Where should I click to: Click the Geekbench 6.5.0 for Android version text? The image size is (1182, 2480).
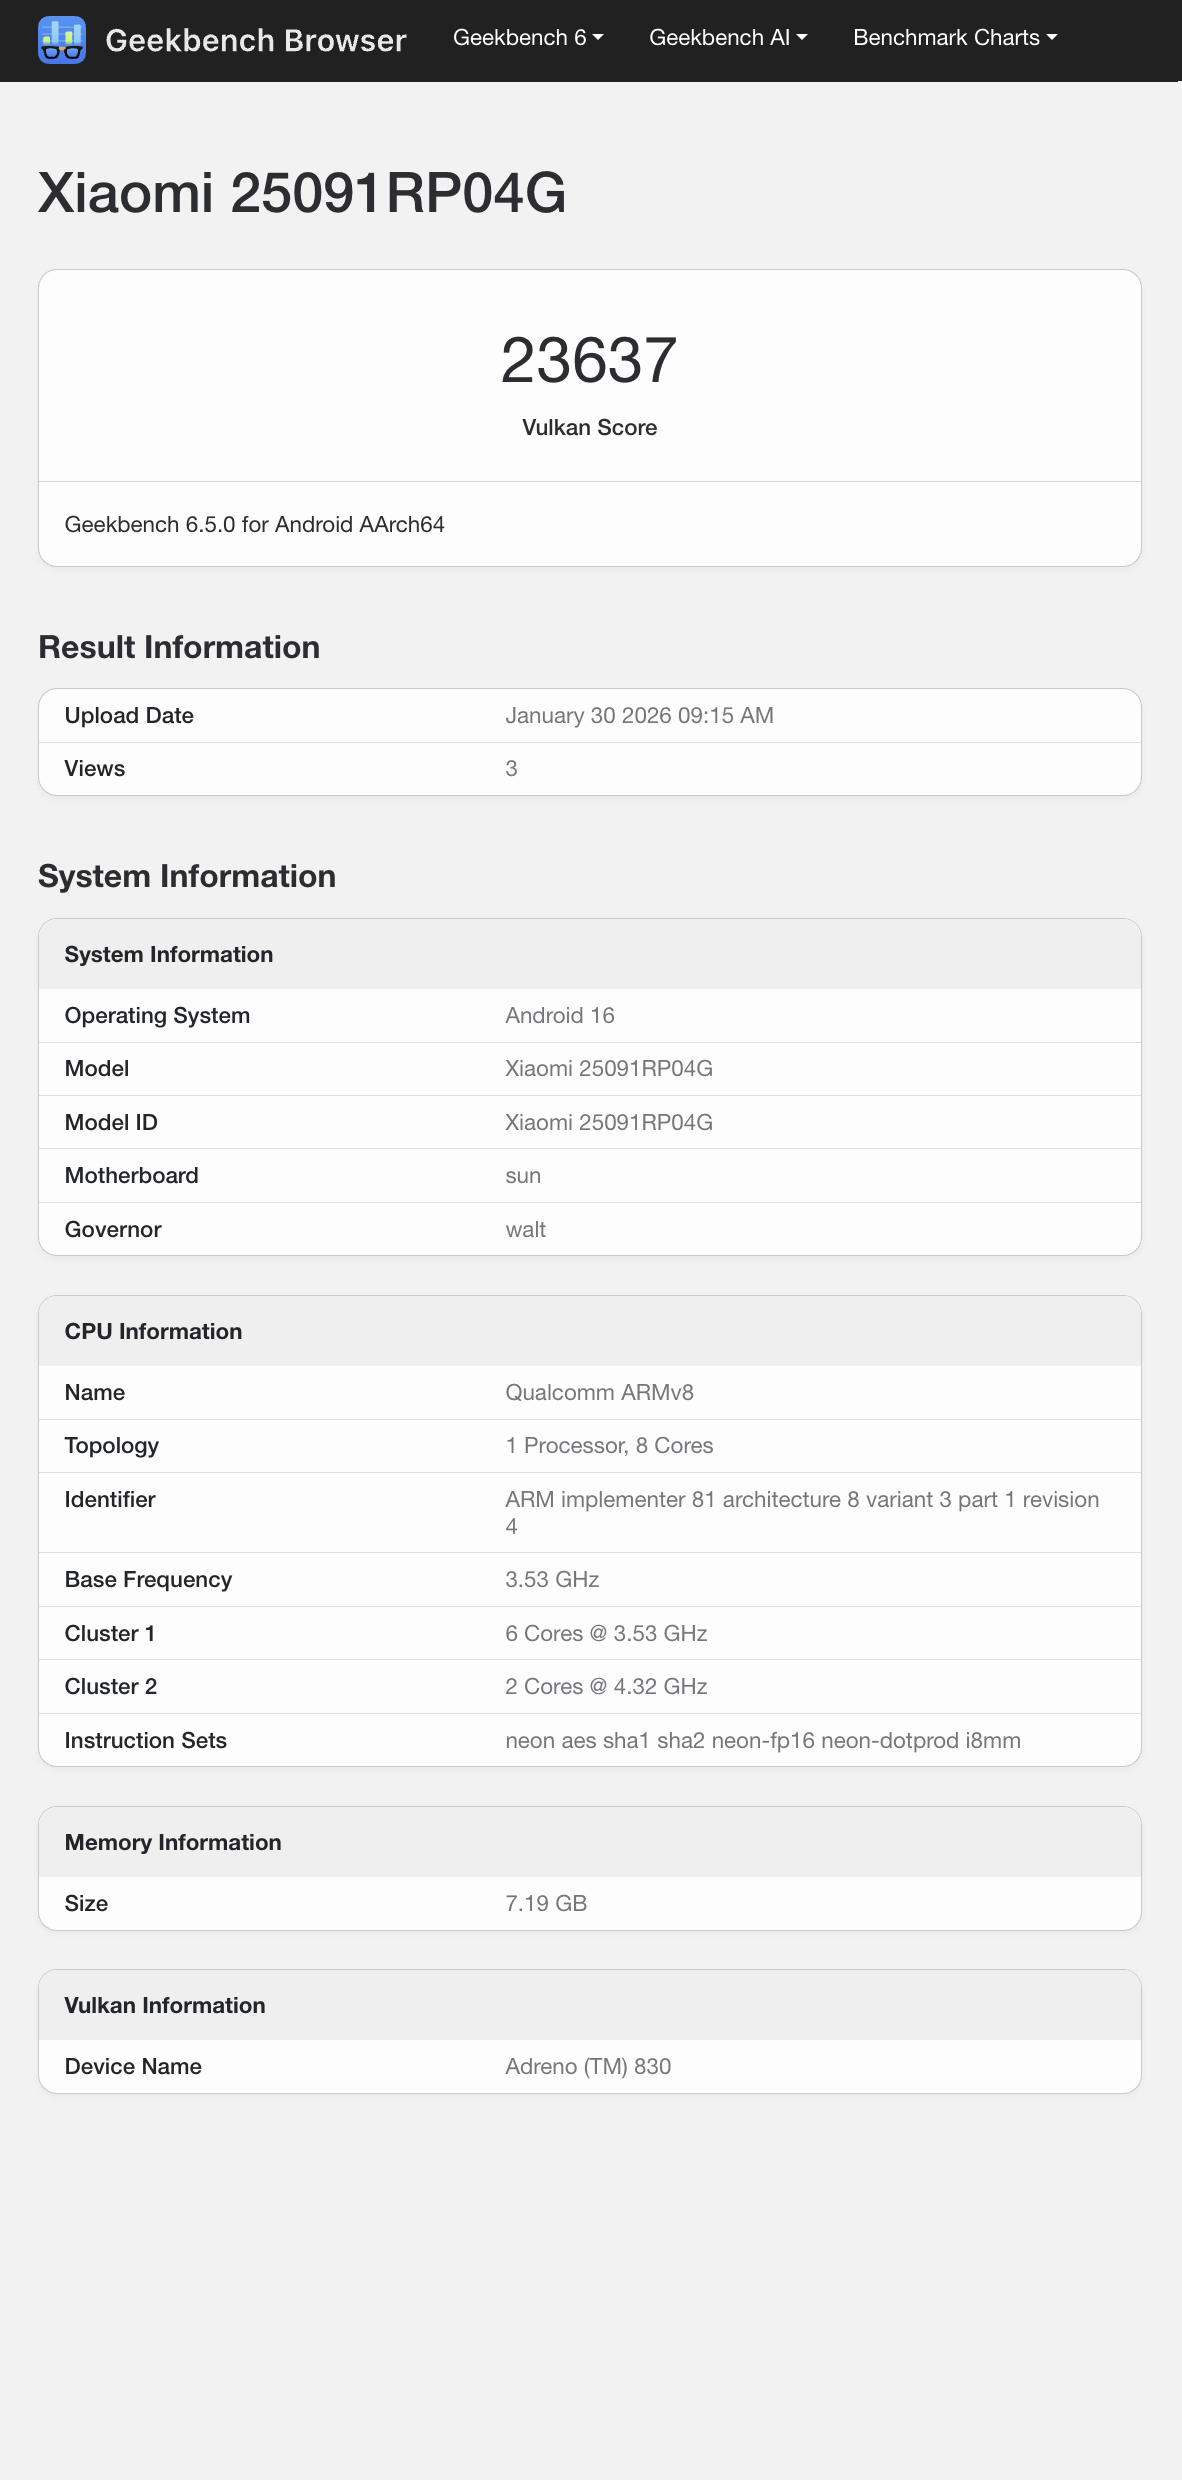point(254,524)
